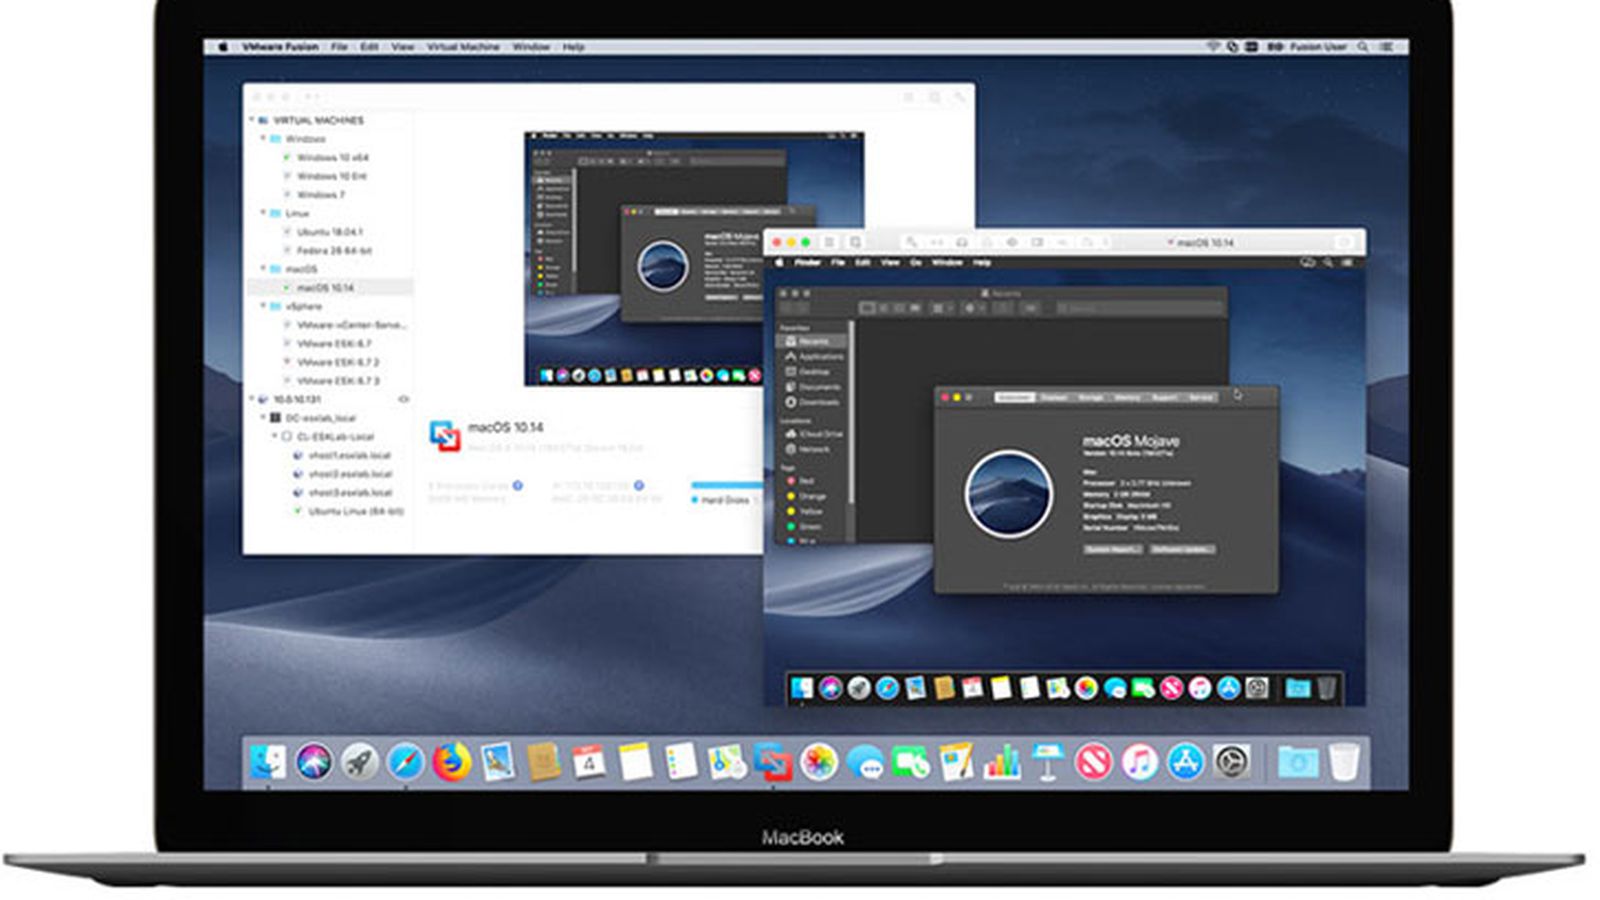Image resolution: width=1600 pixels, height=900 pixels.
Task: Open VMware Fusion from the host Dock
Action: (773, 762)
